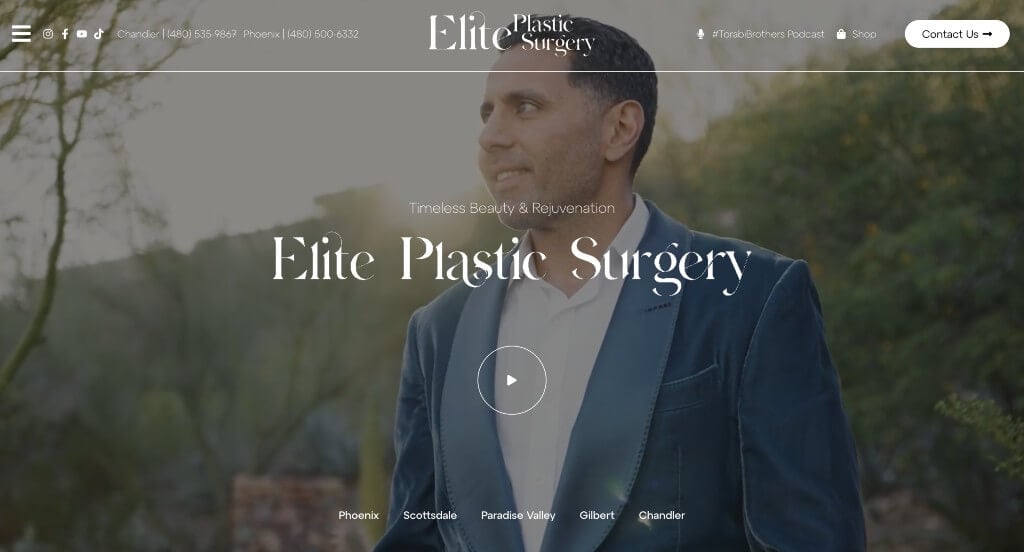Screen dimensions: 1024x552
Task: Open the hamburger menu
Action: [21, 34]
